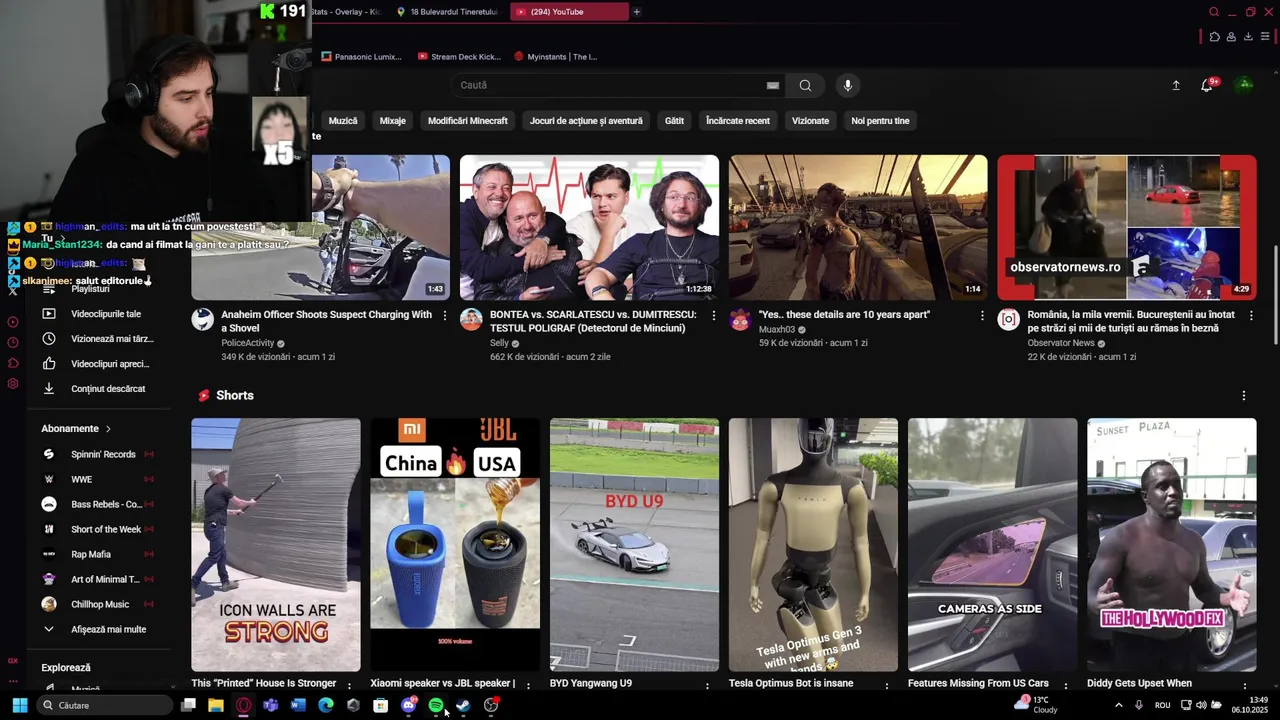Expand Abonamente section chevron
This screenshot has height=720, width=1280.
click(108, 429)
